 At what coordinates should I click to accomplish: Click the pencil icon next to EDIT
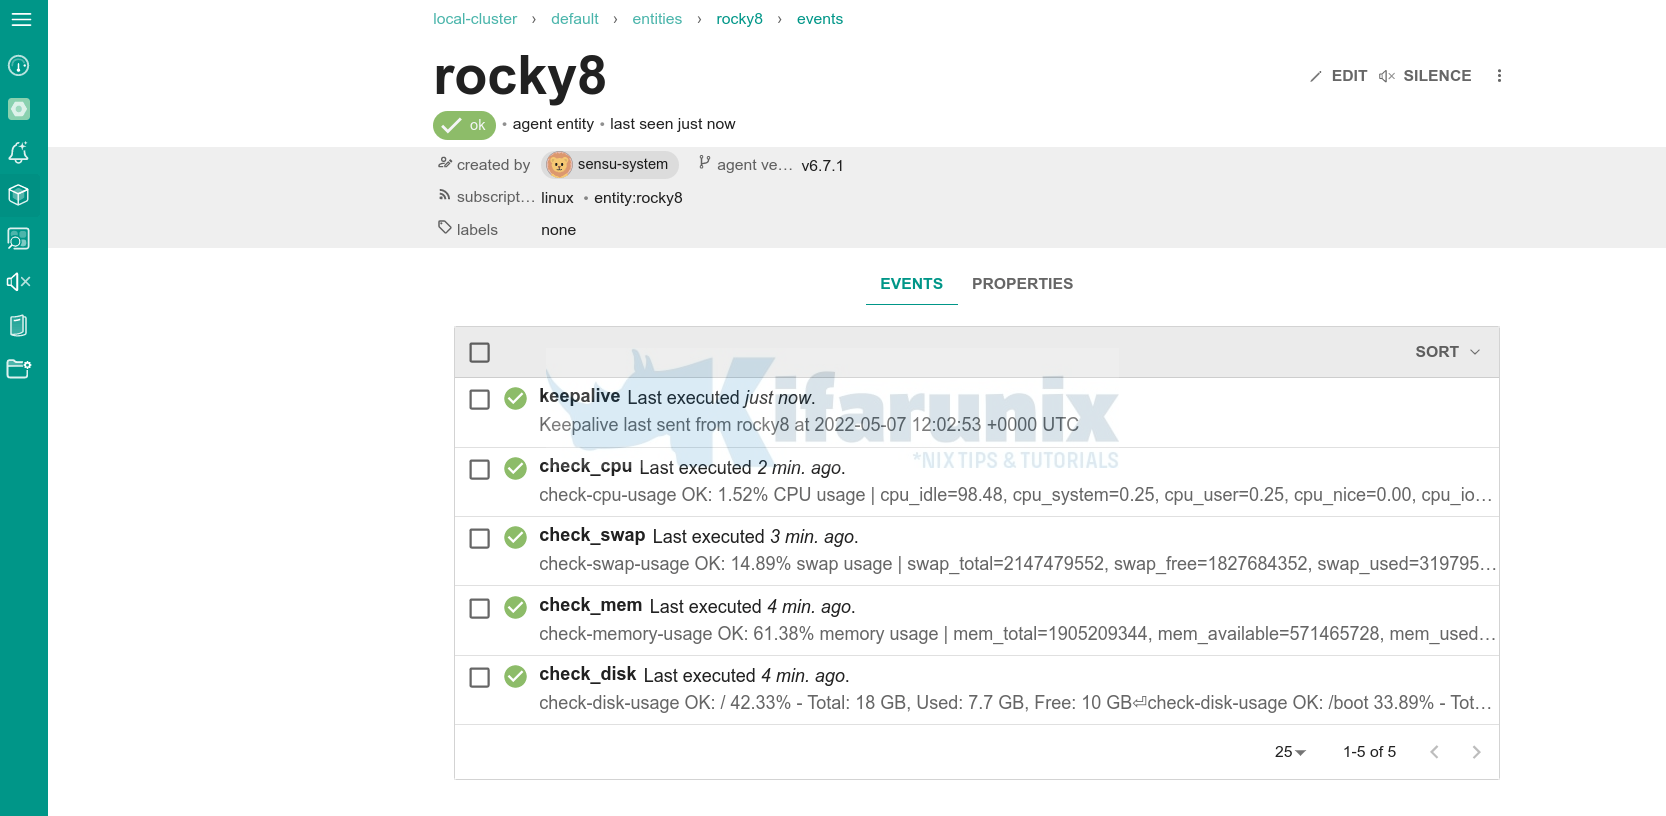(1316, 76)
